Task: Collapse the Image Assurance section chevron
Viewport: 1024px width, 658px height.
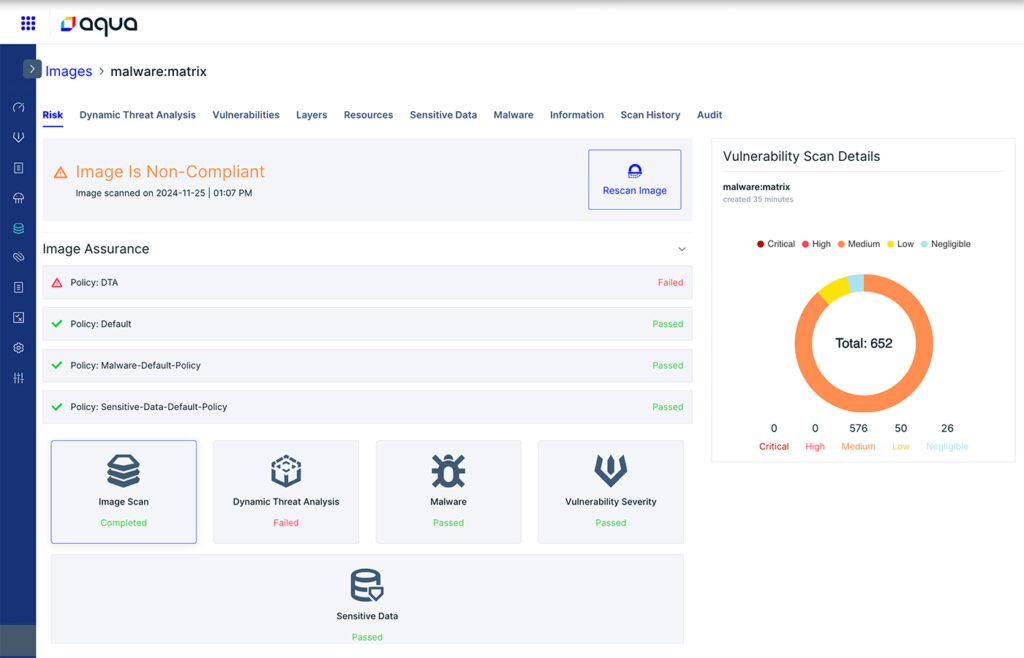Action: [682, 249]
